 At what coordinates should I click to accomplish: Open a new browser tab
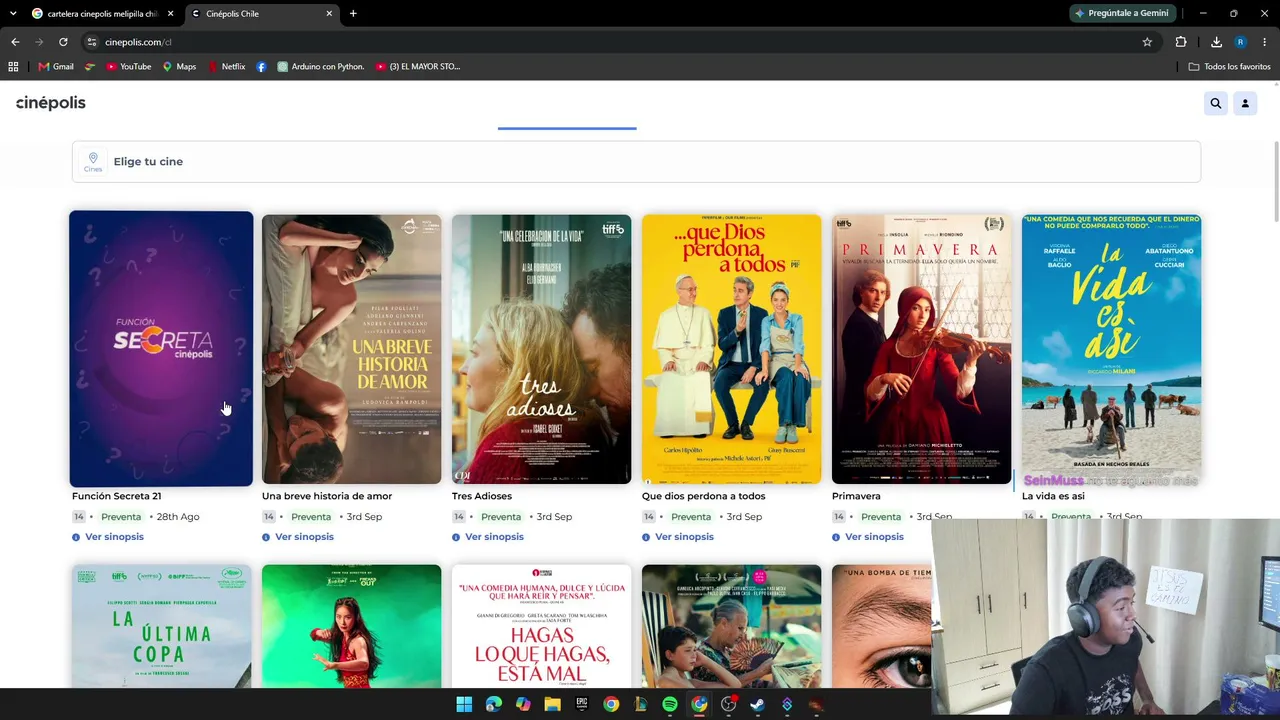pos(353,14)
